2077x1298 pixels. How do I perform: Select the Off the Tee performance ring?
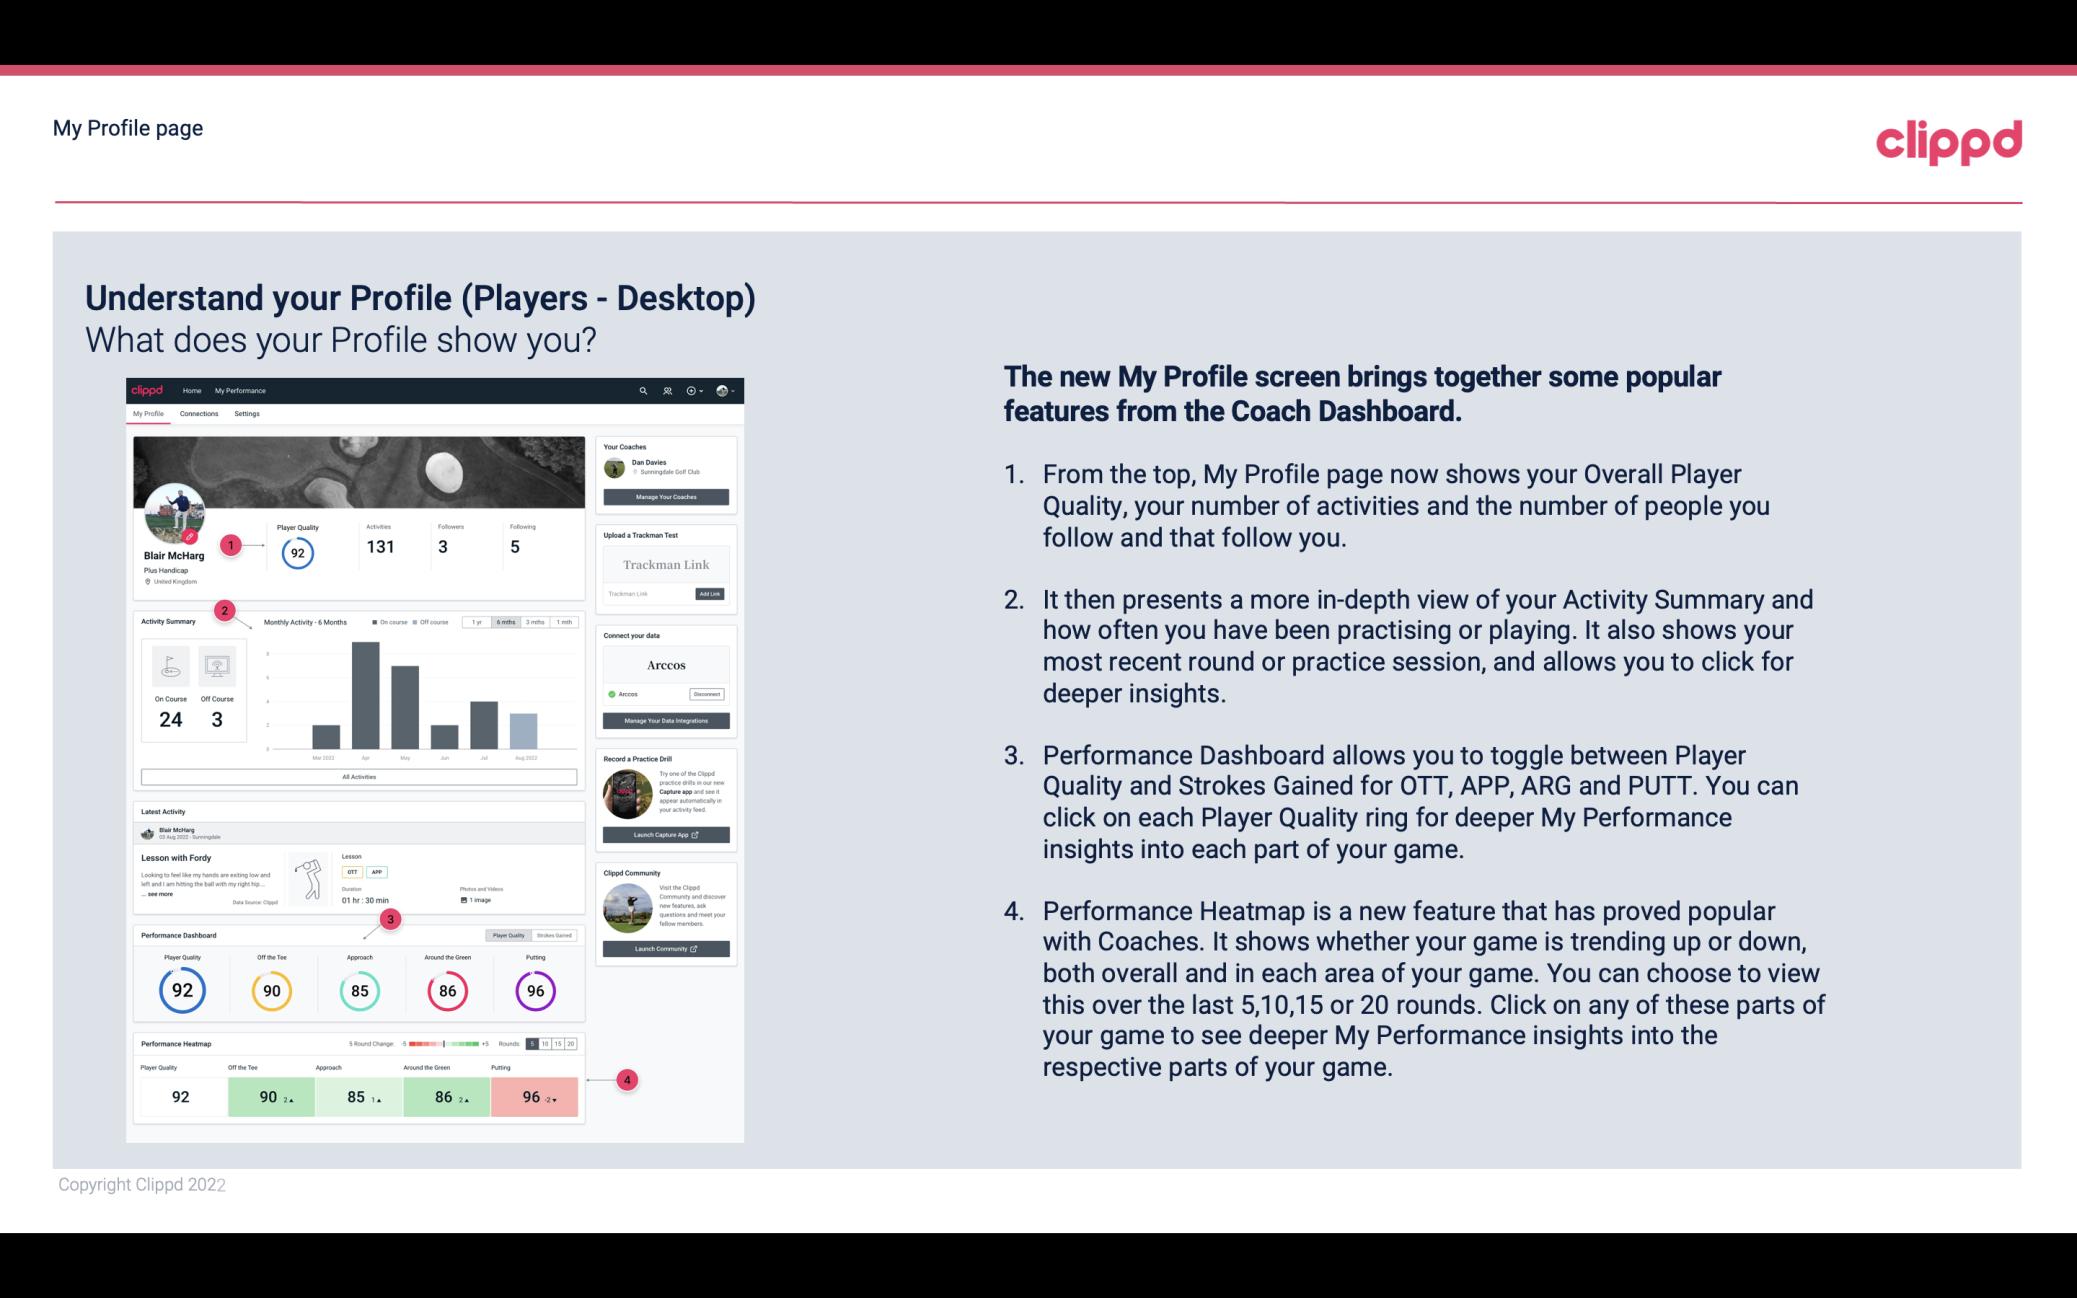click(x=271, y=990)
